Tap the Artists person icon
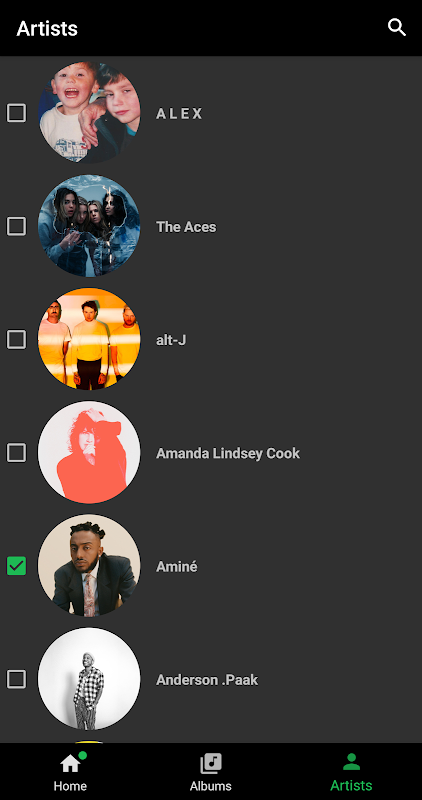This screenshot has height=800, width=422. tap(351, 762)
